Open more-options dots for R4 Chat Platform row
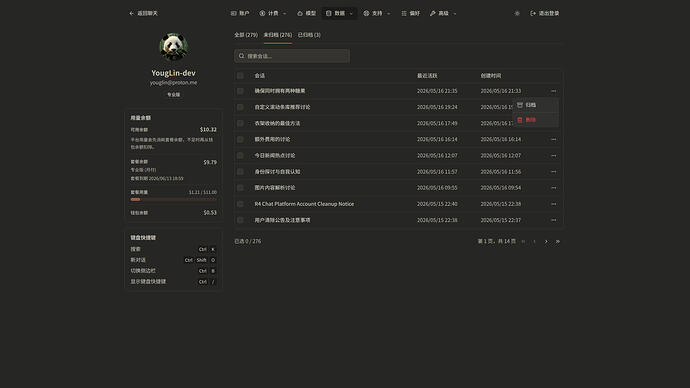The image size is (690, 388). [554, 204]
